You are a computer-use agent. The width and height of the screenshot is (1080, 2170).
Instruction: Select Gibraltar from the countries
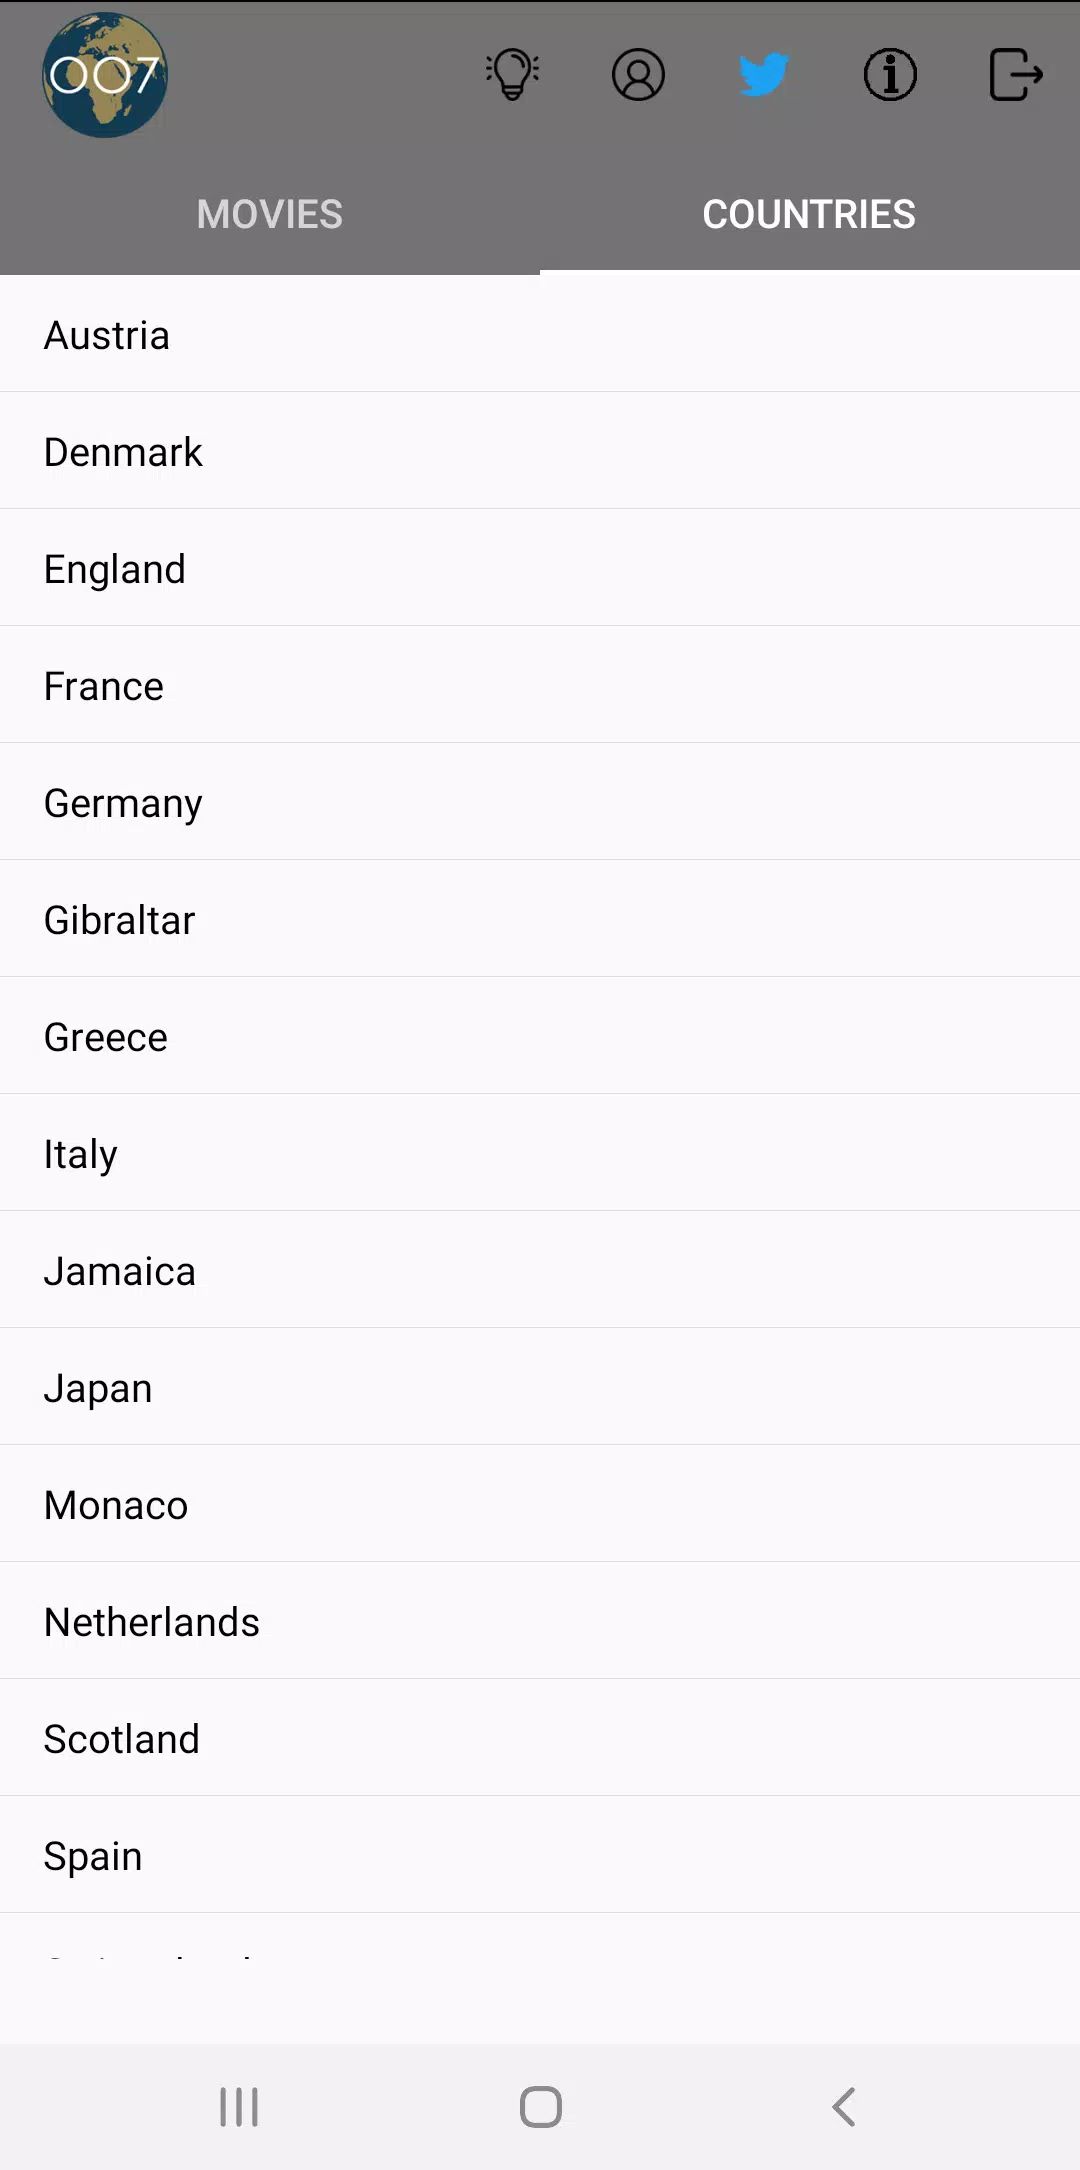point(540,919)
